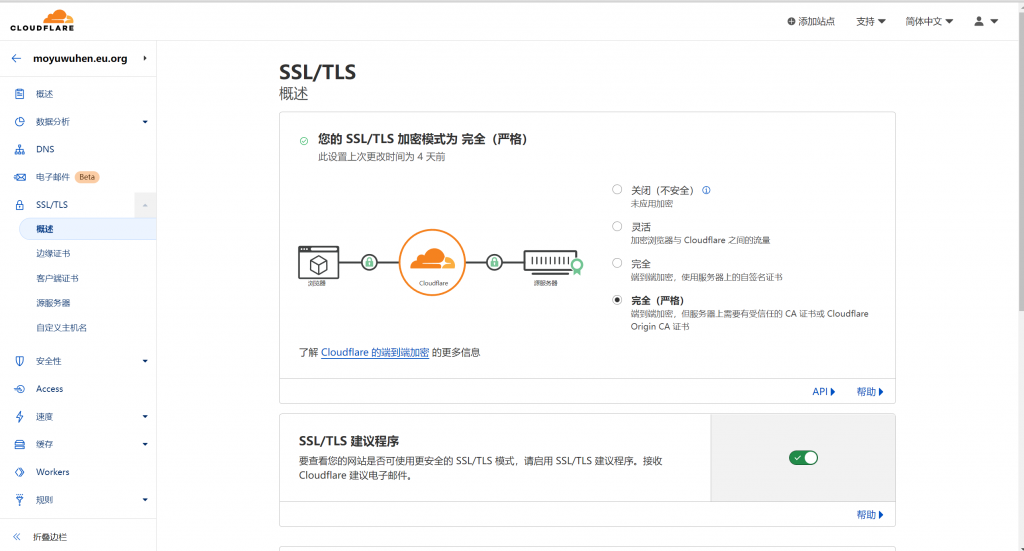Expand the moyuwuhen.eu.org site selector arrow
This screenshot has height=551, width=1024.
coord(145,58)
